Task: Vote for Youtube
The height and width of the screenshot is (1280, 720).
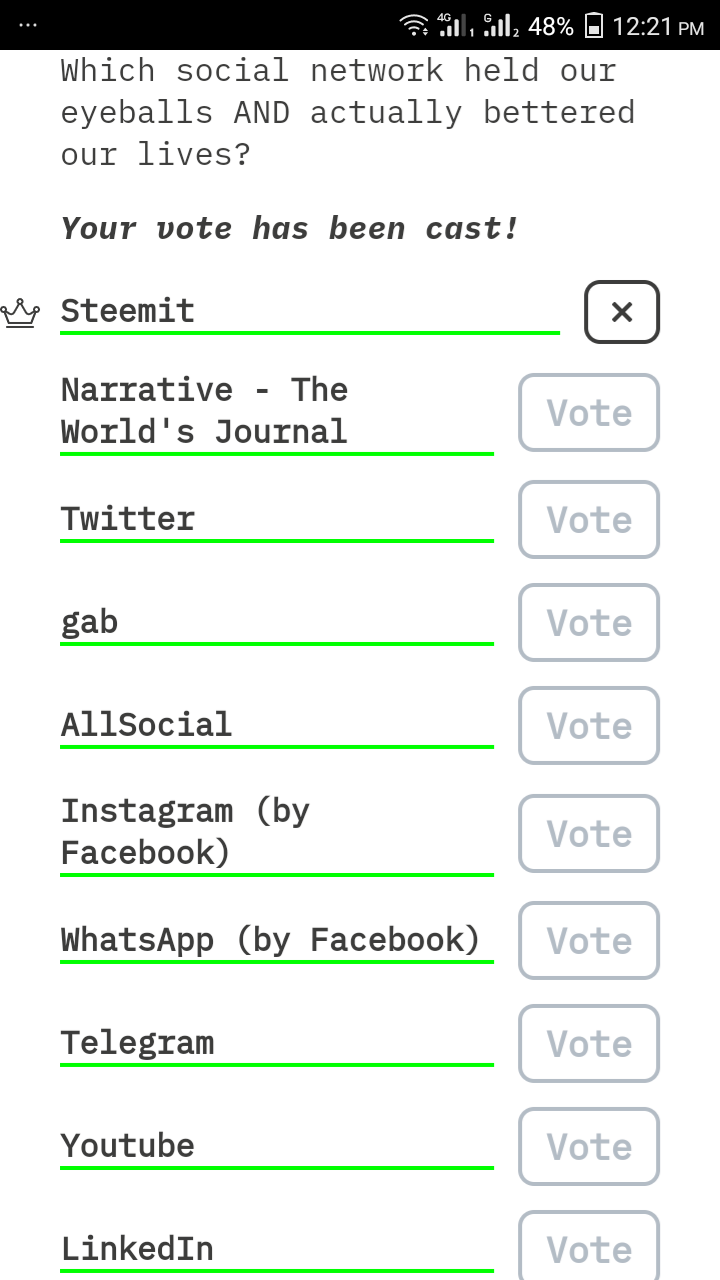Action: (x=589, y=1146)
